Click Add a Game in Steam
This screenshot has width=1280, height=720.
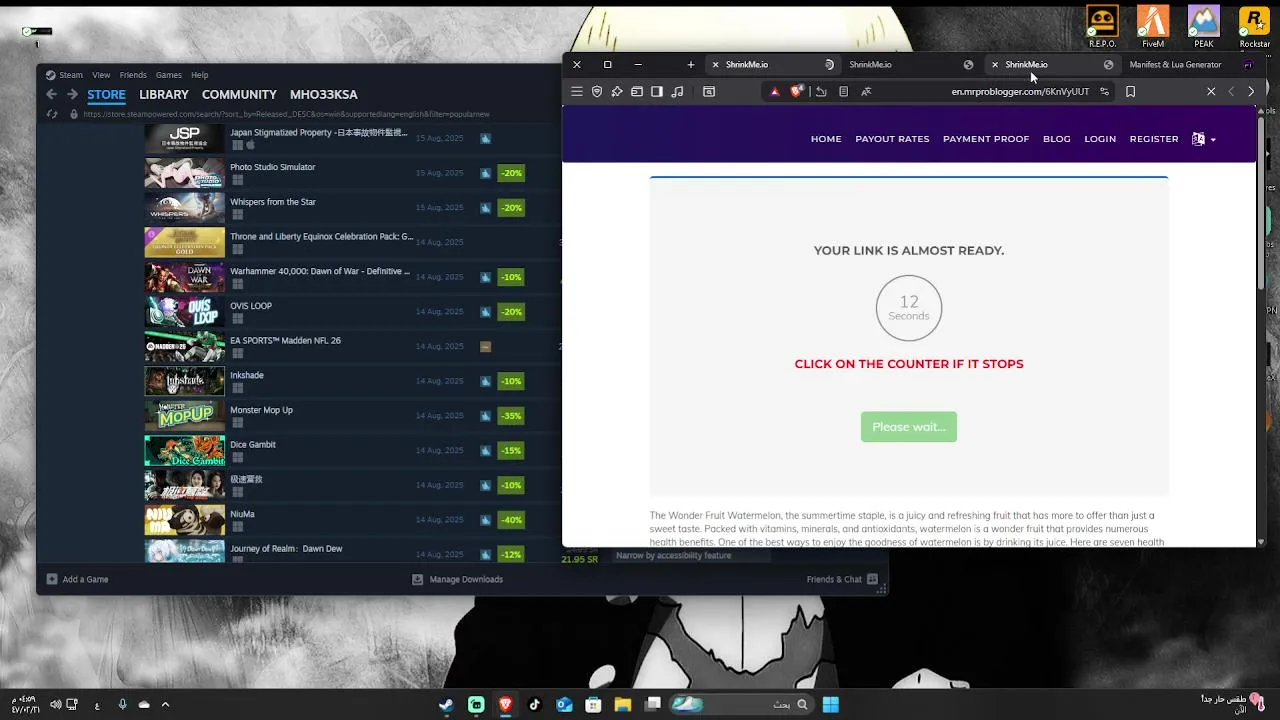(77, 579)
